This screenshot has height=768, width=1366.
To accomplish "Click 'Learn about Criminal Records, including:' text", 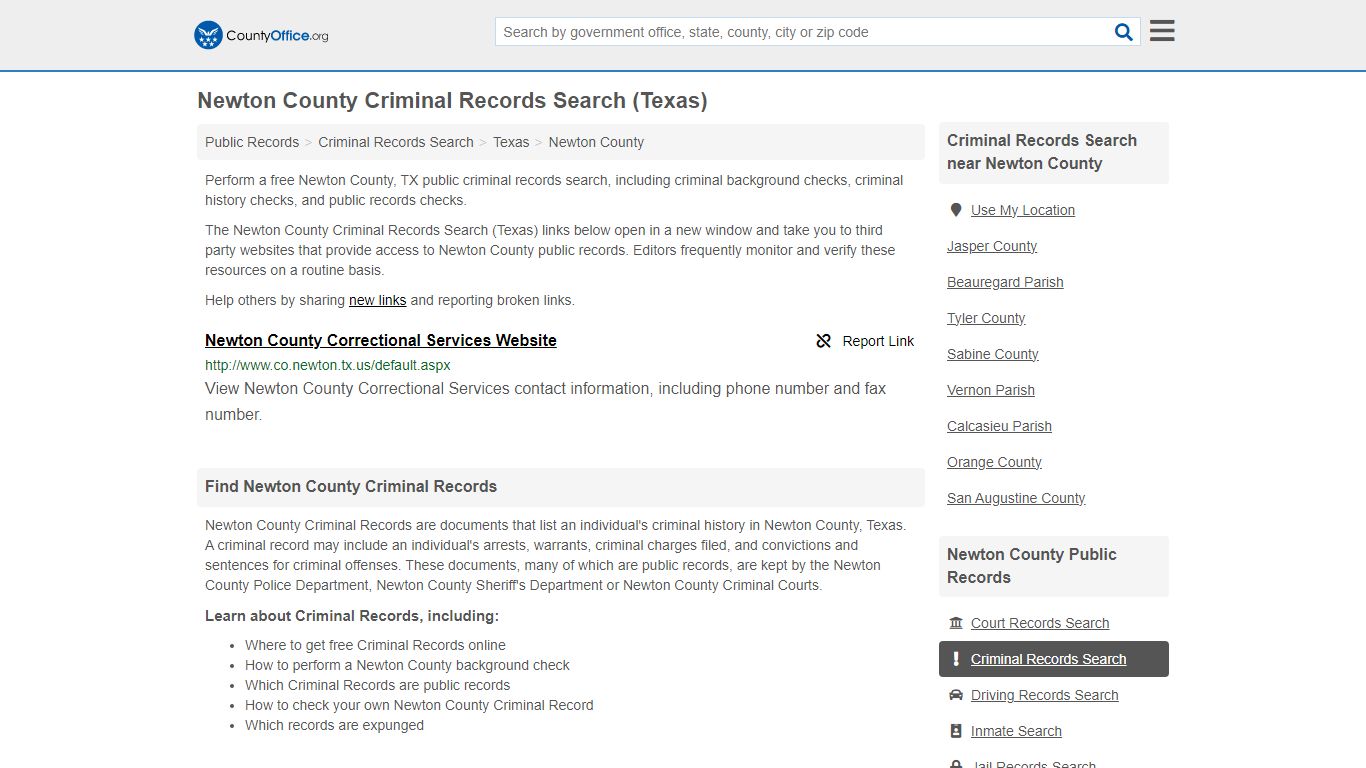I will pyautogui.click(x=352, y=616).
